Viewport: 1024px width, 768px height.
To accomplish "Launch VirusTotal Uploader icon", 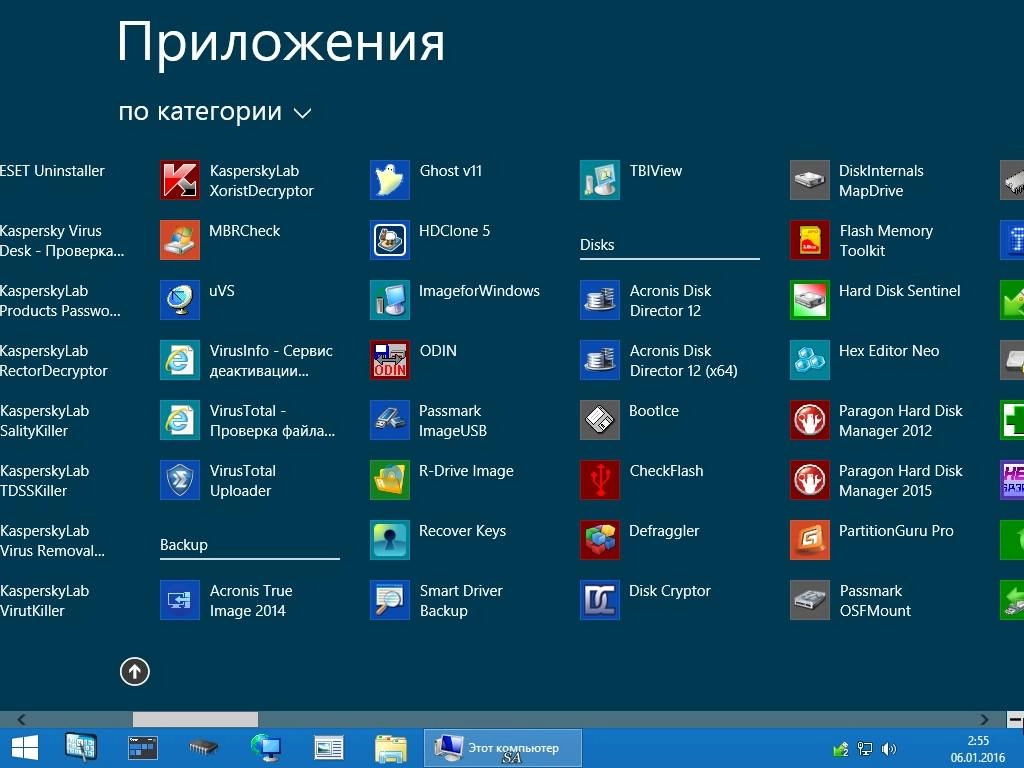I will 180,481.
